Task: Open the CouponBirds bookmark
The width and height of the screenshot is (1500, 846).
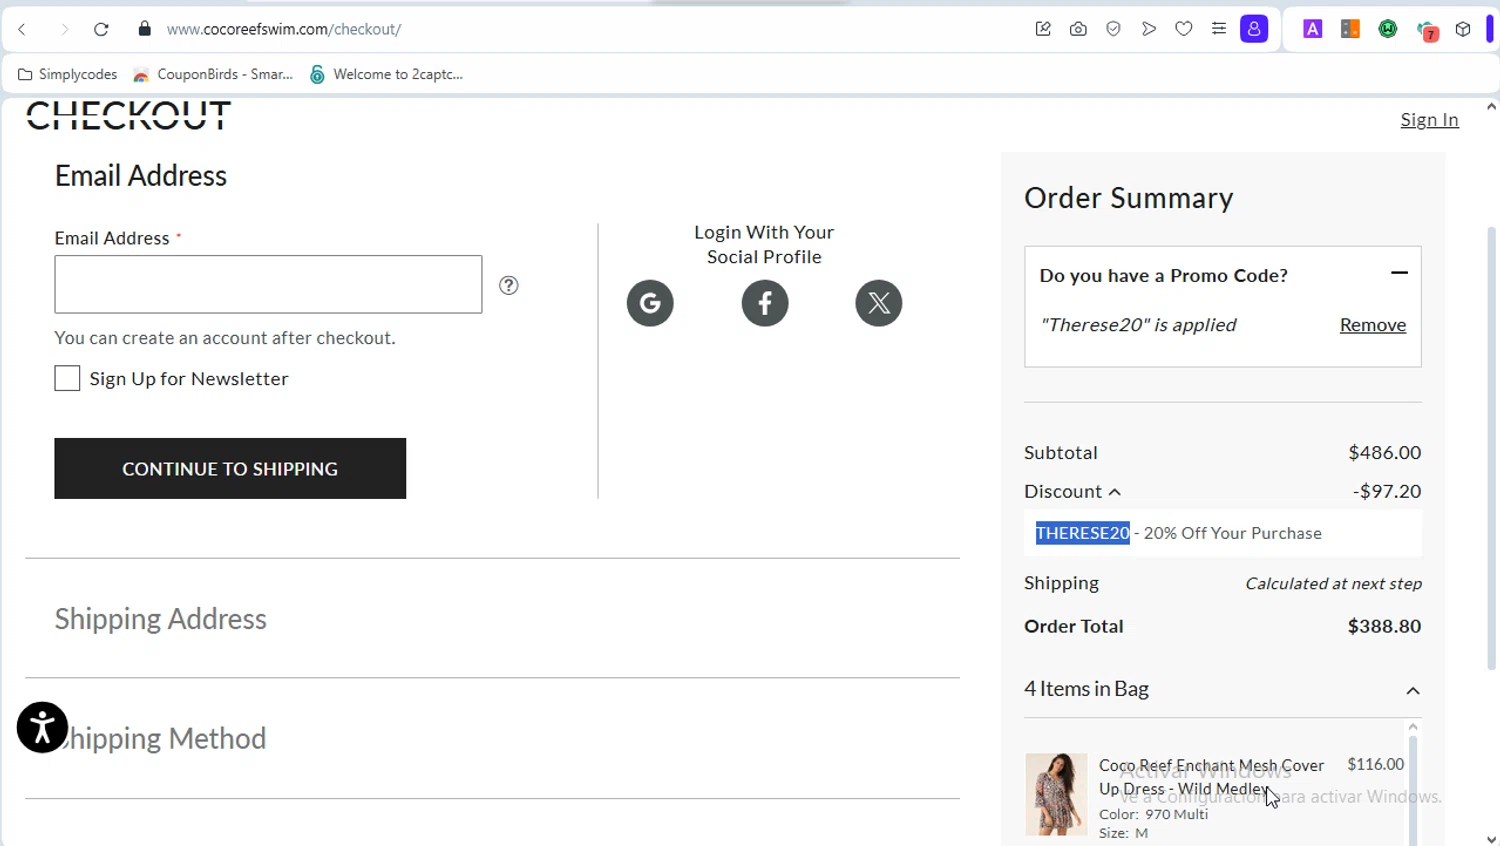Action: click(213, 74)
